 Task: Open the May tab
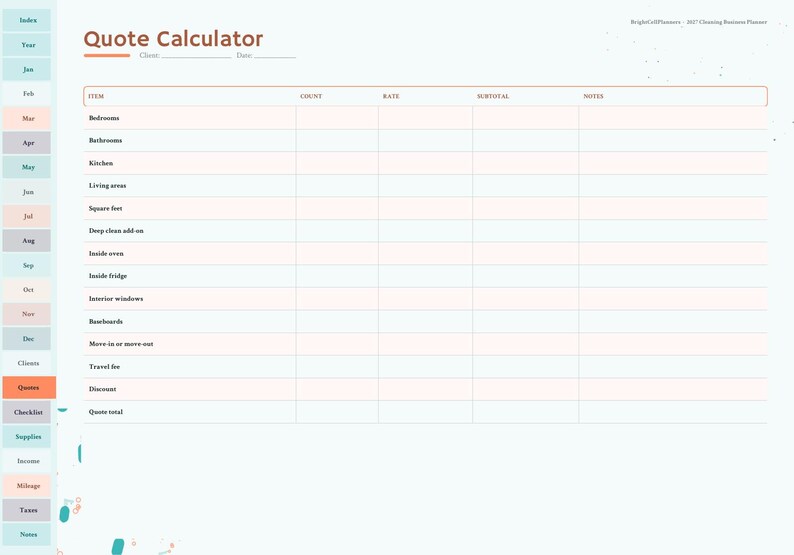pyautogui.click(x=27, y=167)
